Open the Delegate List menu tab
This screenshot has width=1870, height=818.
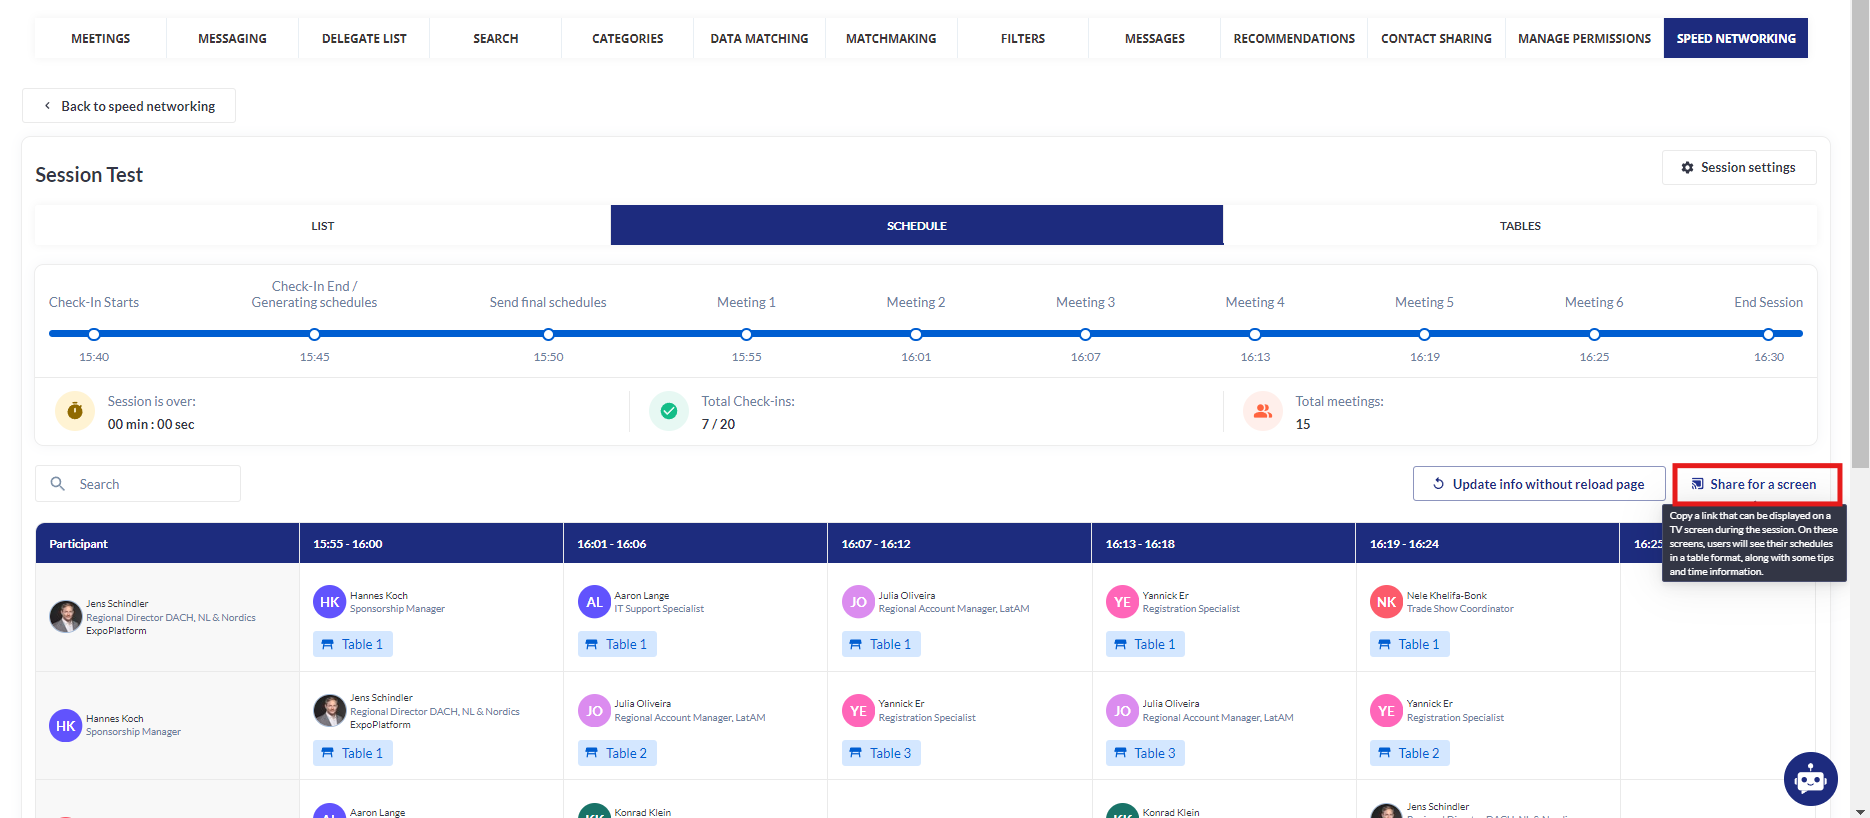coord(364,39)
